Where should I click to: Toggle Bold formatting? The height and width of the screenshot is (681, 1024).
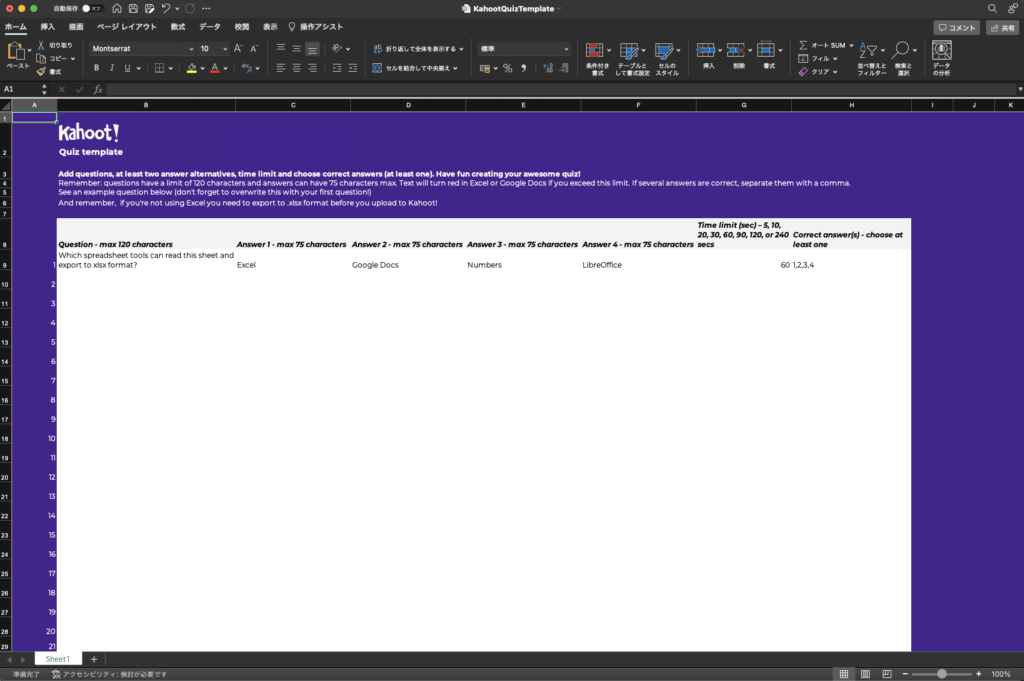97,68
